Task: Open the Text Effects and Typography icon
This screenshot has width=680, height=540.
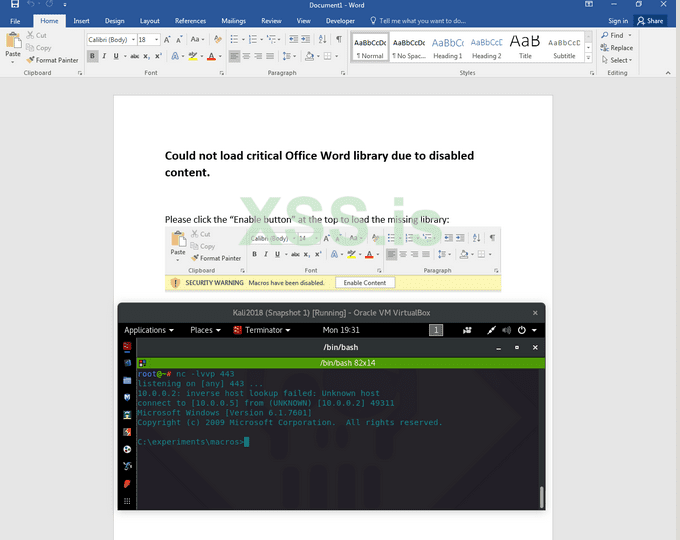Action: (175, 56)
